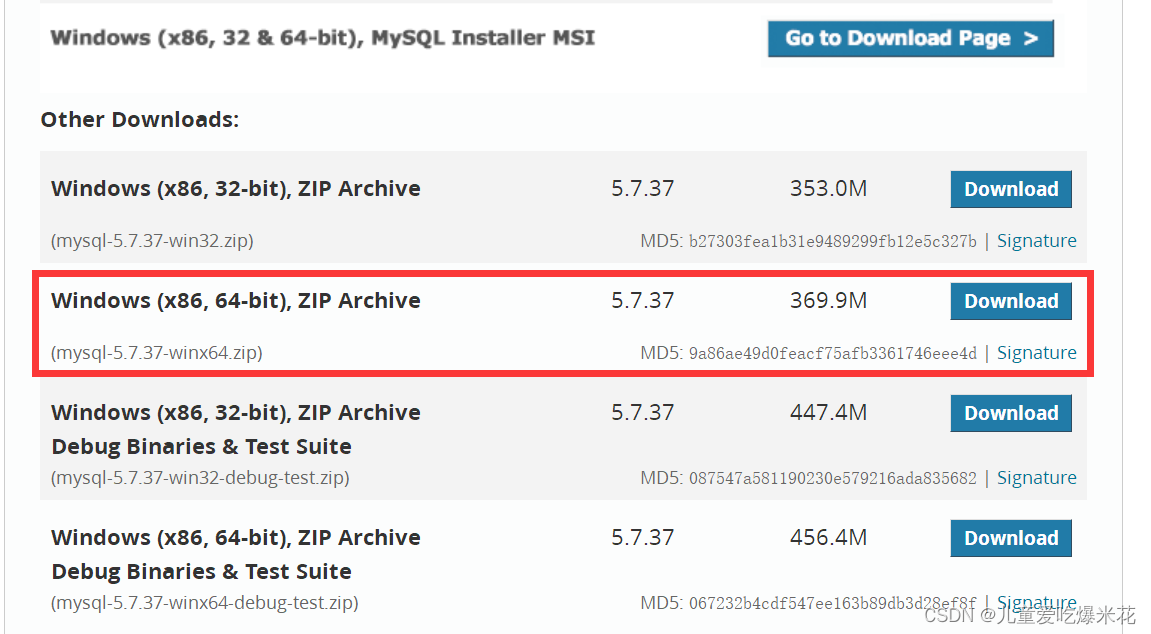Open Signature link for mysql-5.7.37-win32.zip
Viewport: 1151px width, 634px height.
click(x=1036, y=241)
